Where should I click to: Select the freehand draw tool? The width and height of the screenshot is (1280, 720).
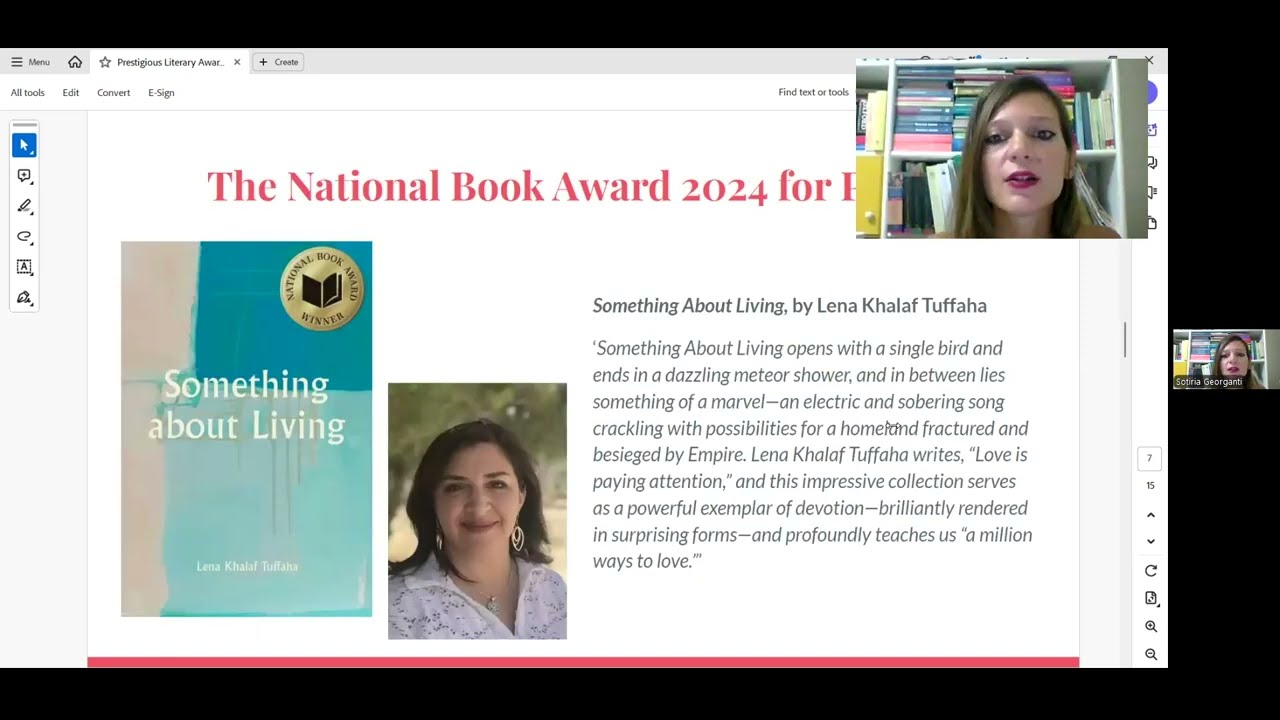tap(25, 237)
